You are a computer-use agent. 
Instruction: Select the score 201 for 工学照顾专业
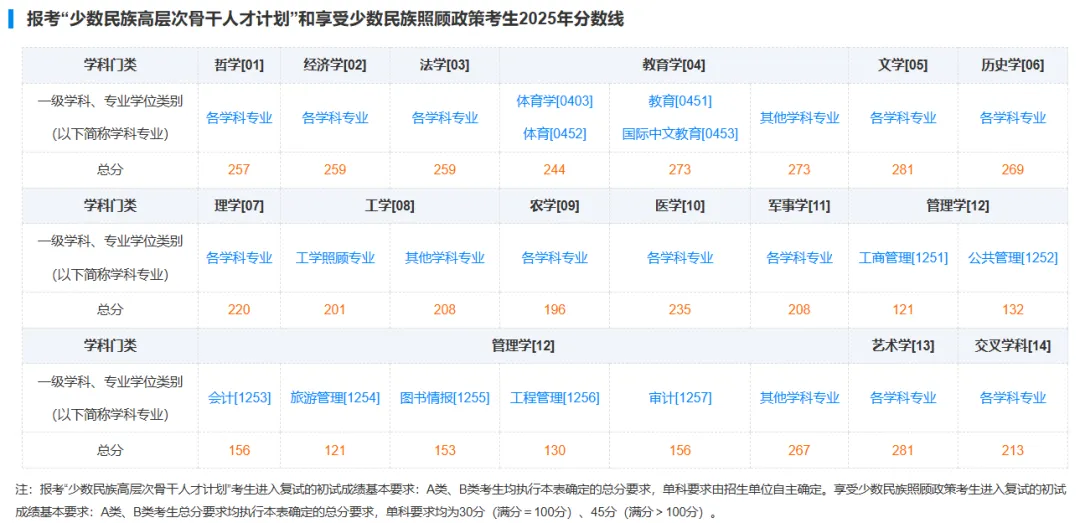coord(335,309)
